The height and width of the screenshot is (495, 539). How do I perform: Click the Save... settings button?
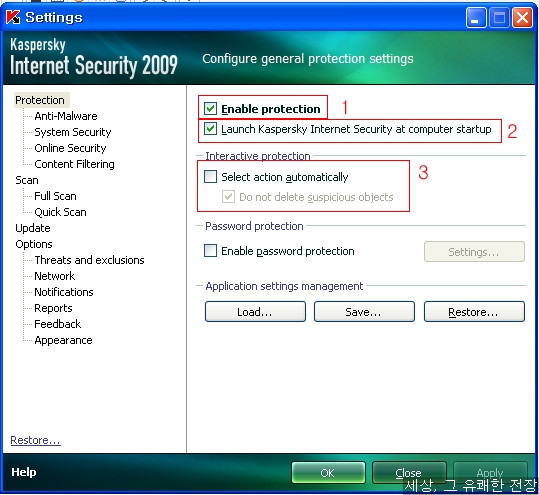pyautogui.click(x=364, y=311)
